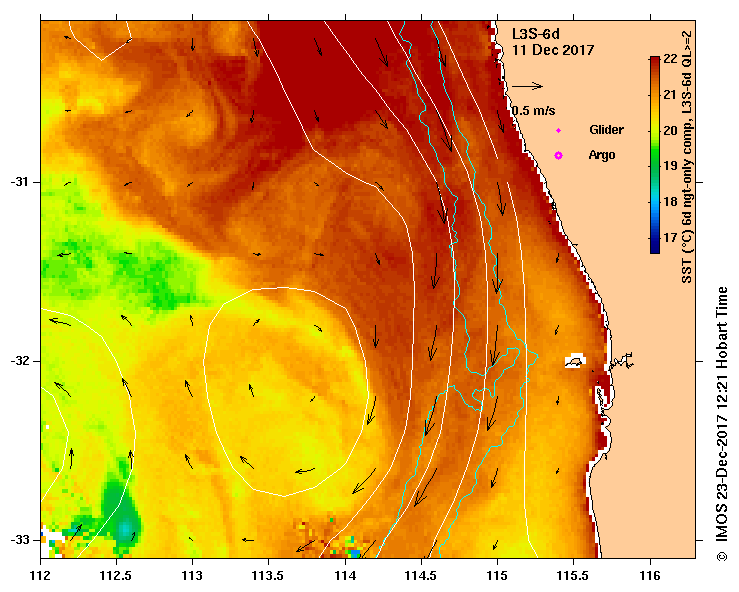Select the '11 Dec 2017' date label
Screen dimensions: 739x592
[553, 50]
